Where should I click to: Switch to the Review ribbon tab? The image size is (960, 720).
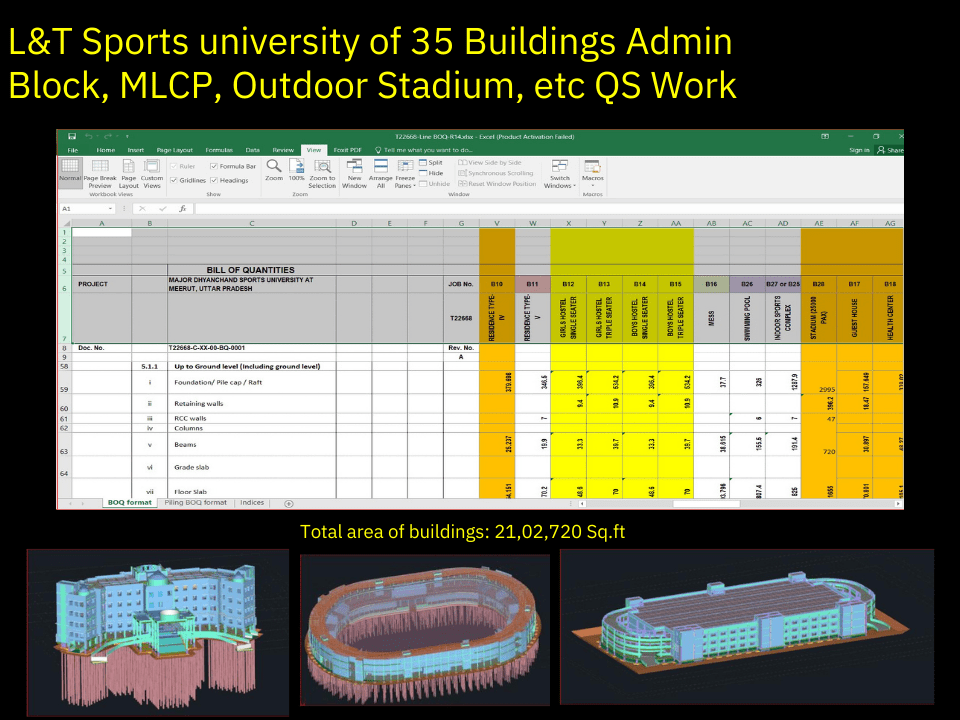pyautogui.click(x=283, y=150)
